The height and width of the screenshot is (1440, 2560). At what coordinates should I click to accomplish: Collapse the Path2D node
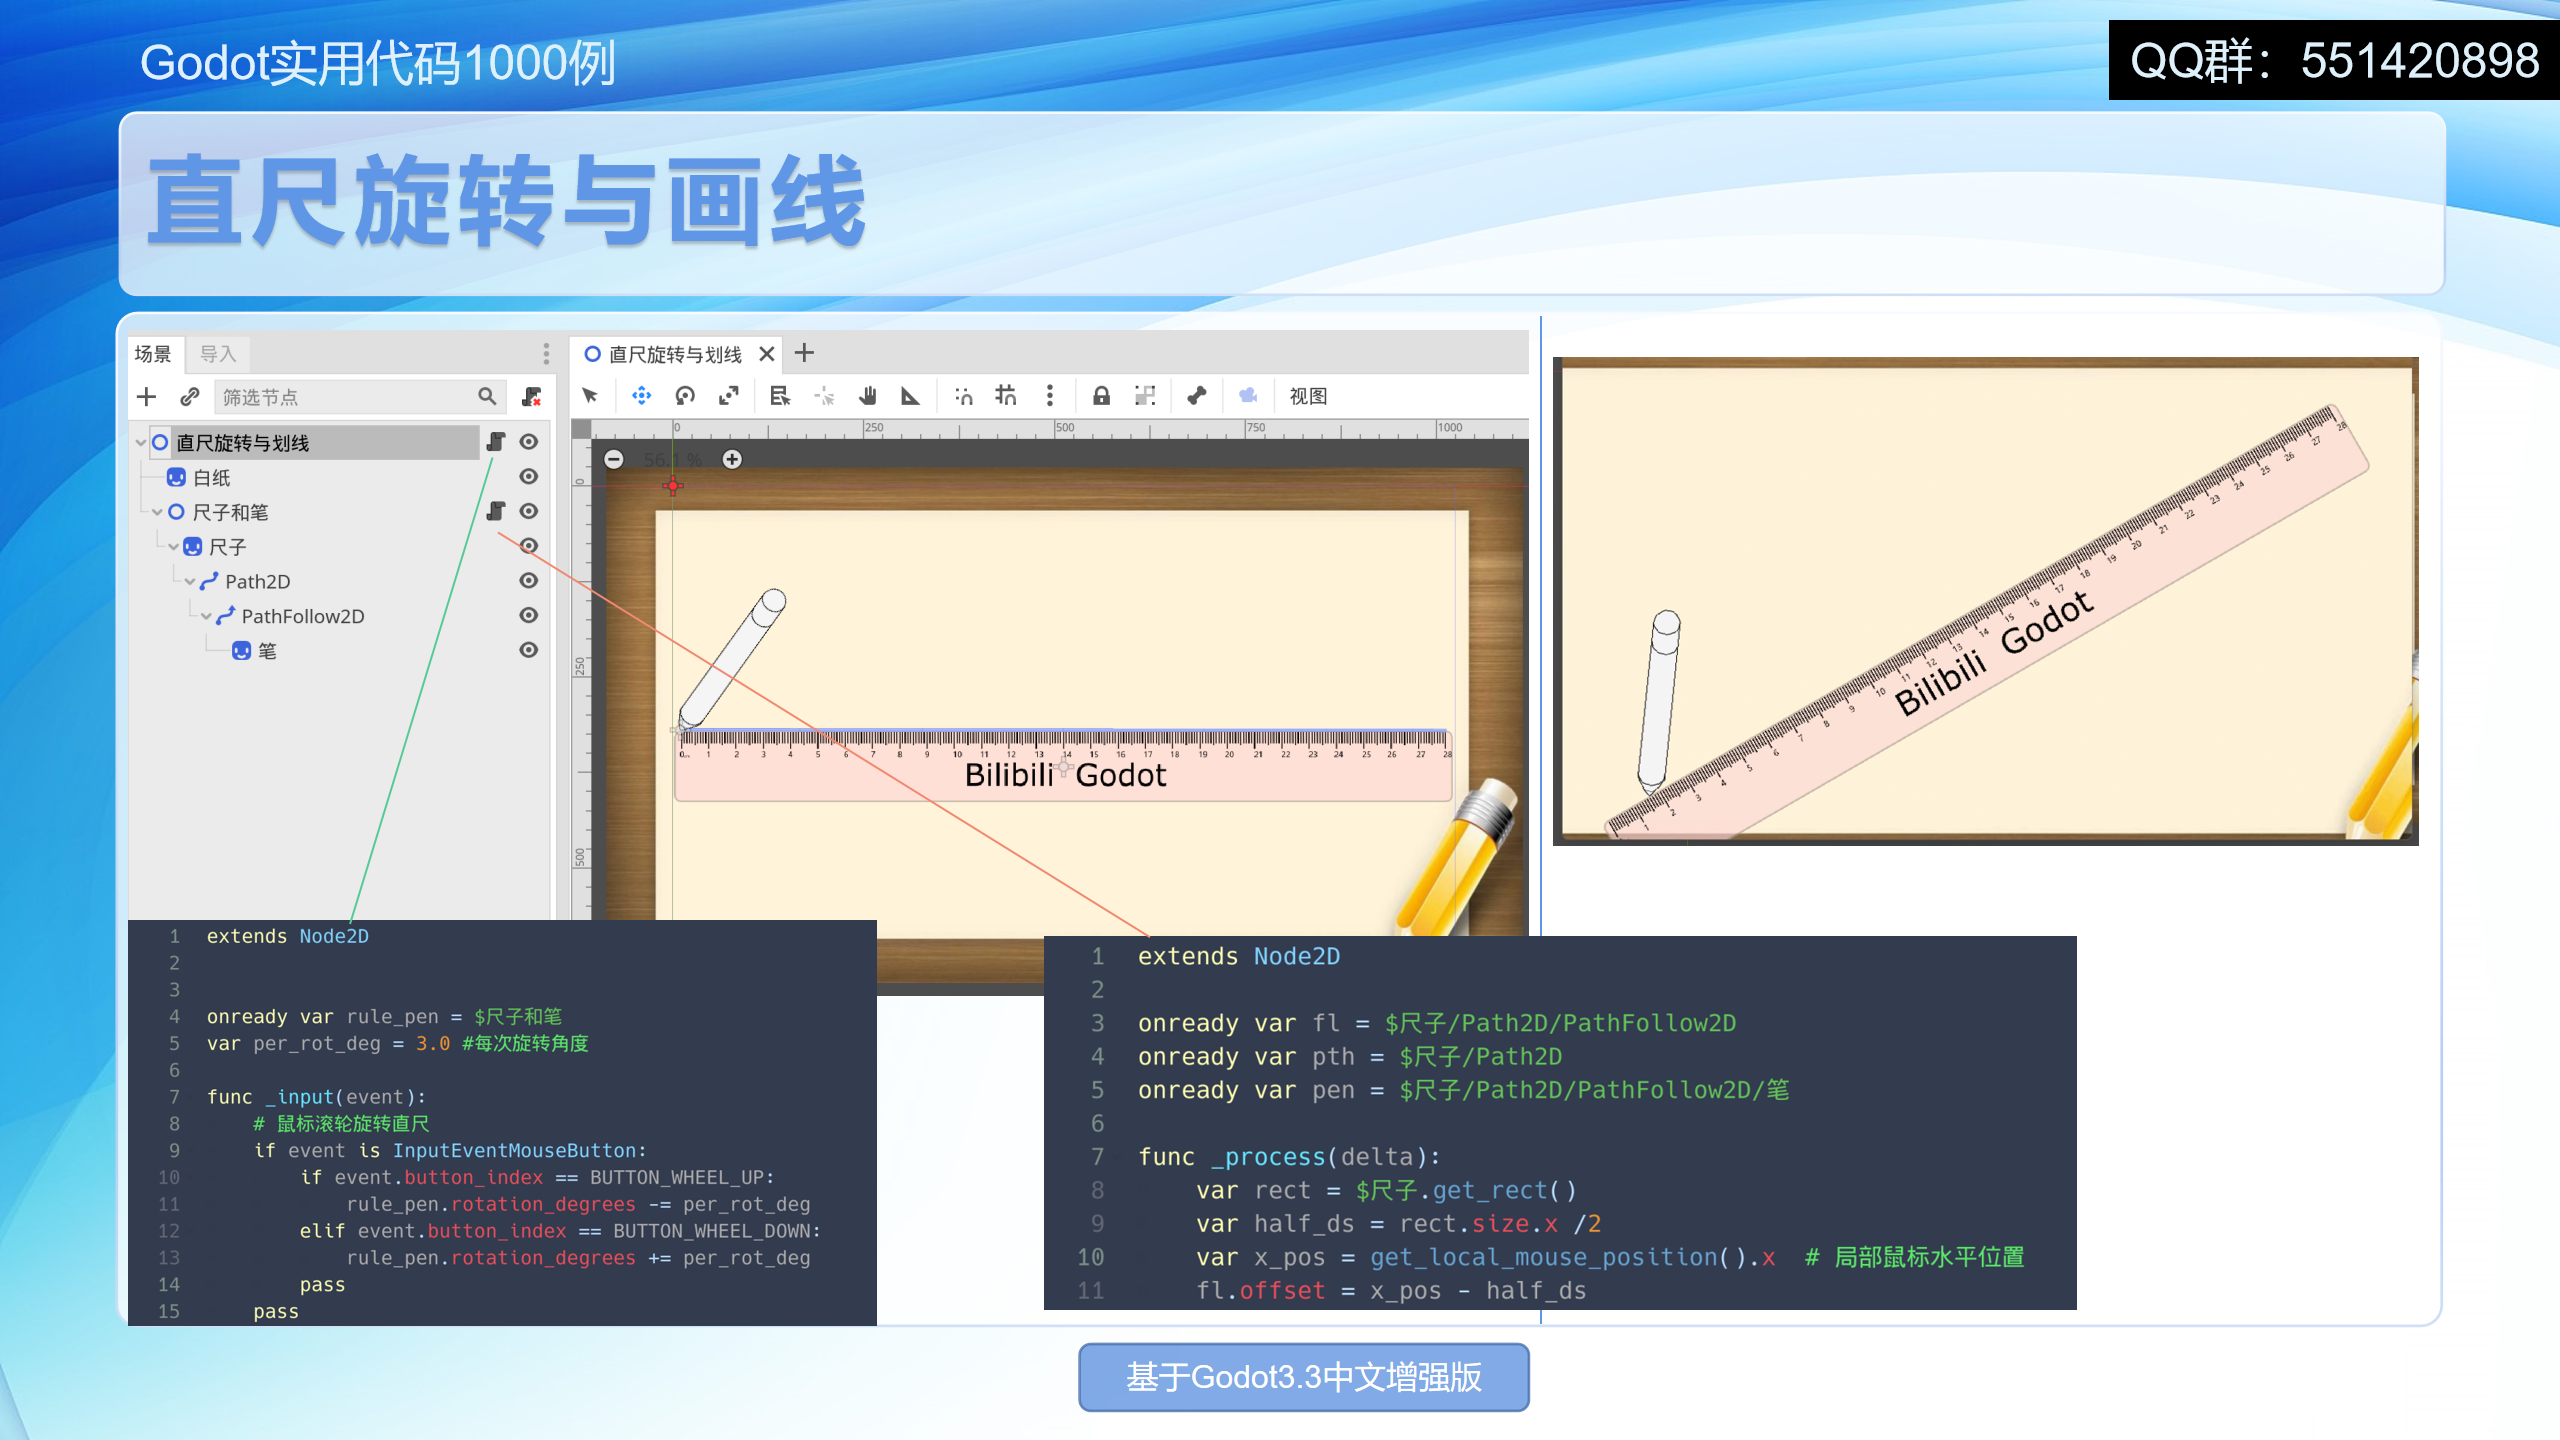(x=190, y=581)
